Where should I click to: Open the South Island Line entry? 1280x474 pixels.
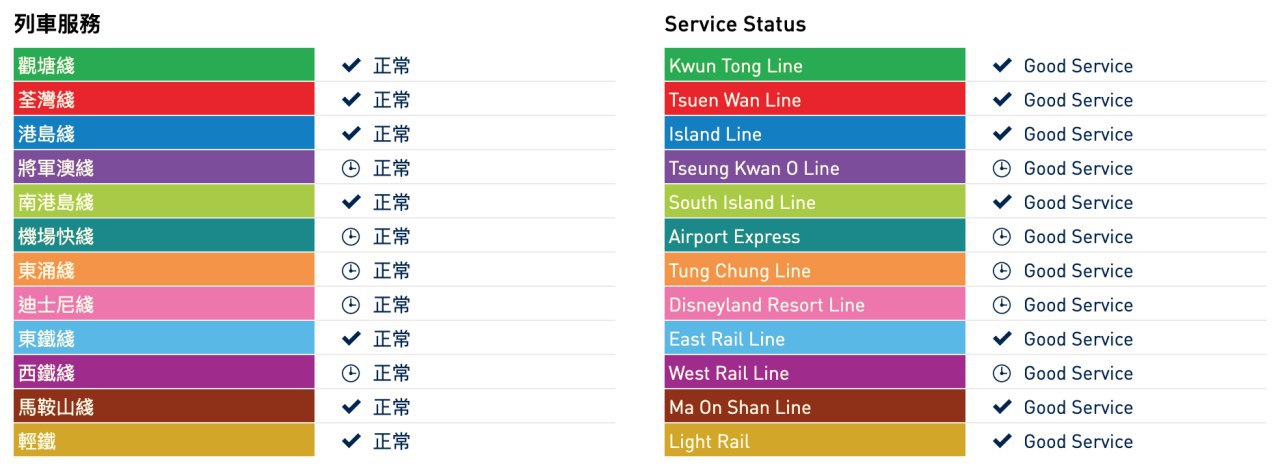pos(815,202)
